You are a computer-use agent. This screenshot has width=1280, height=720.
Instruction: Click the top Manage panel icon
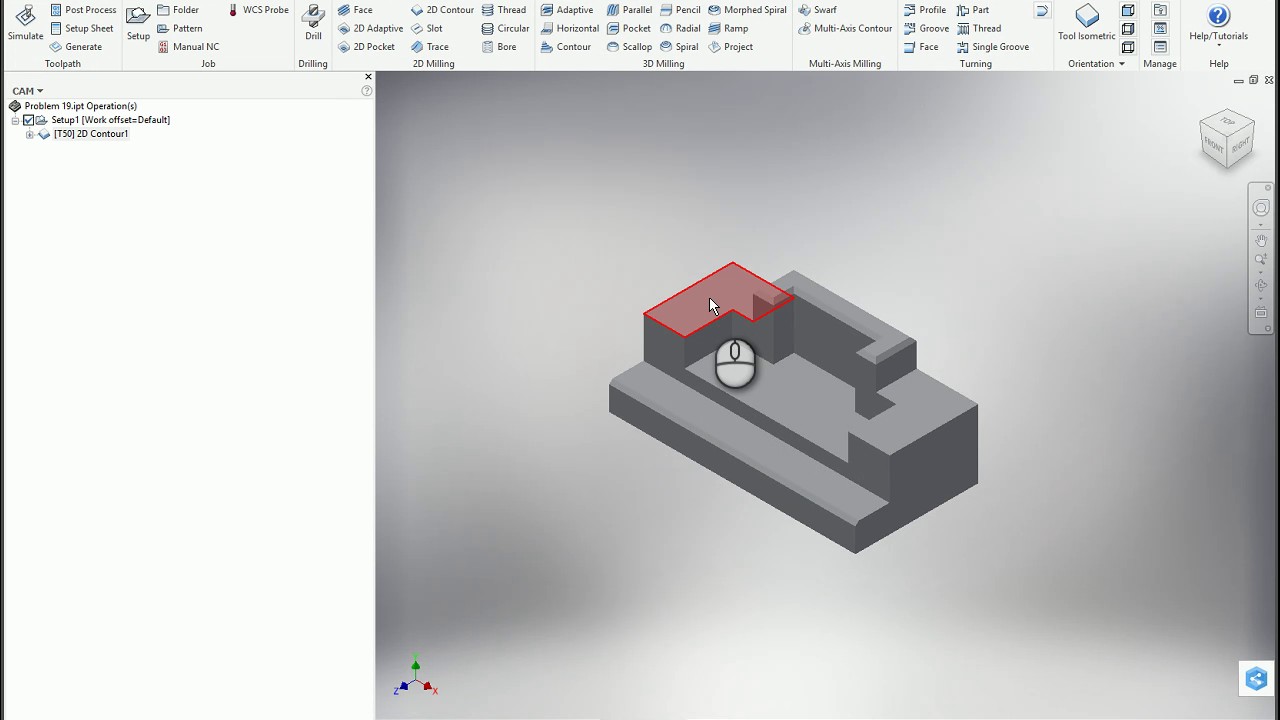coord(1160,10)
